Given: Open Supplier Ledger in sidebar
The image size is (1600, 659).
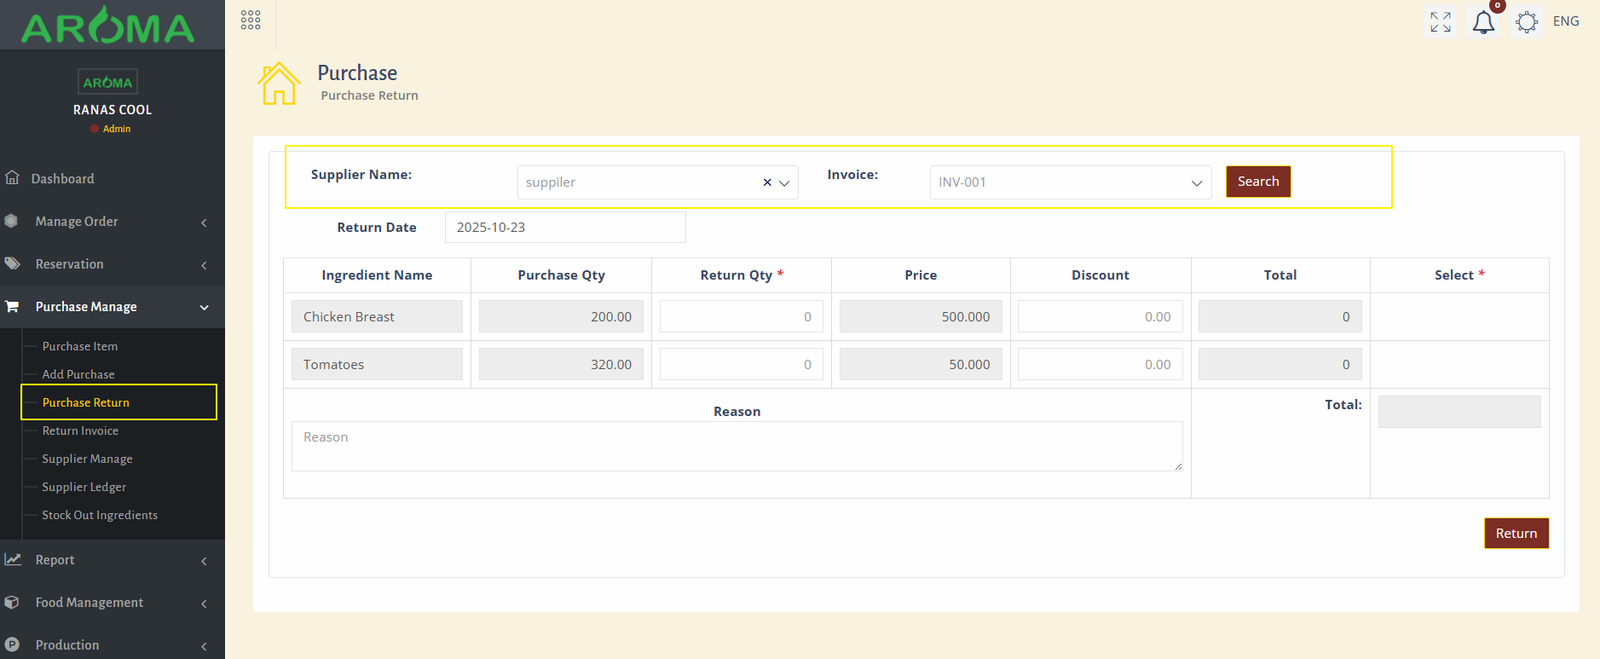Looking at the screenshot, I should pyautogui.click(x=84, y=487).
